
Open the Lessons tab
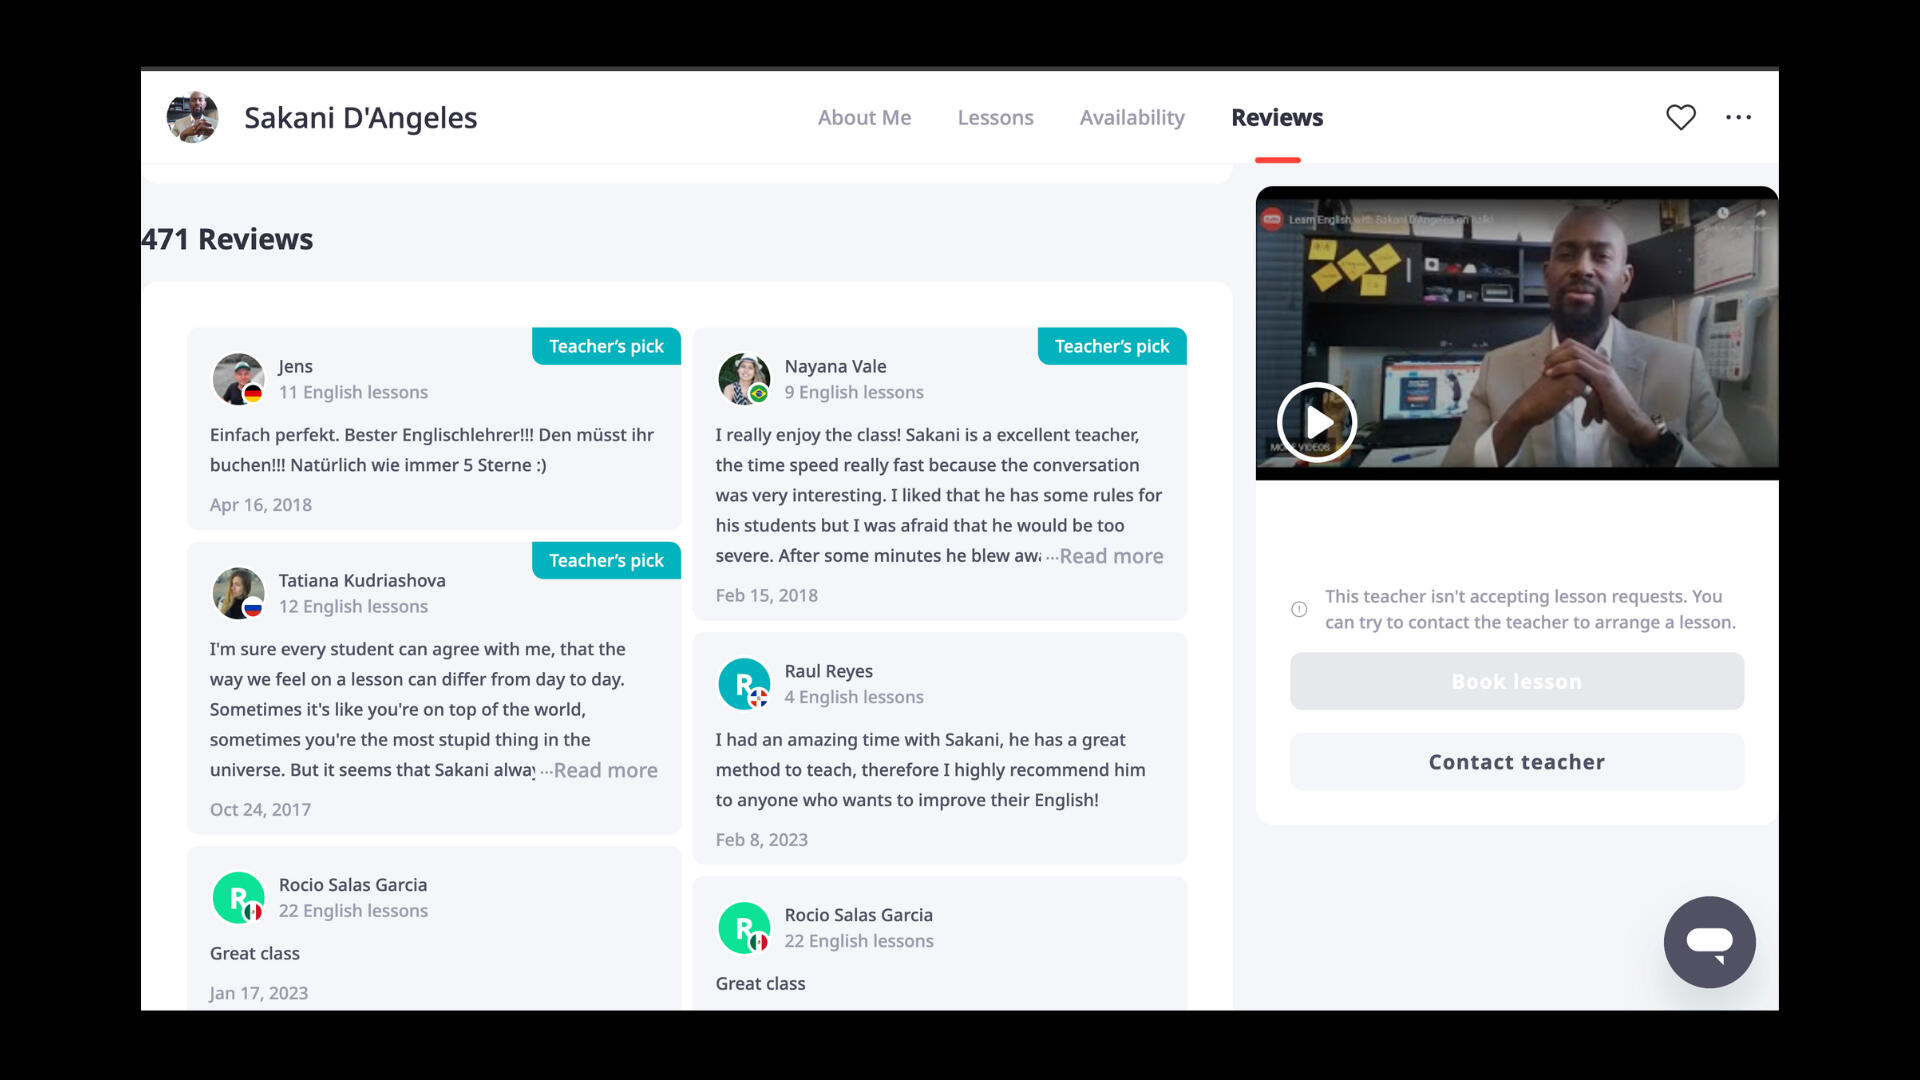coord(995,117)
